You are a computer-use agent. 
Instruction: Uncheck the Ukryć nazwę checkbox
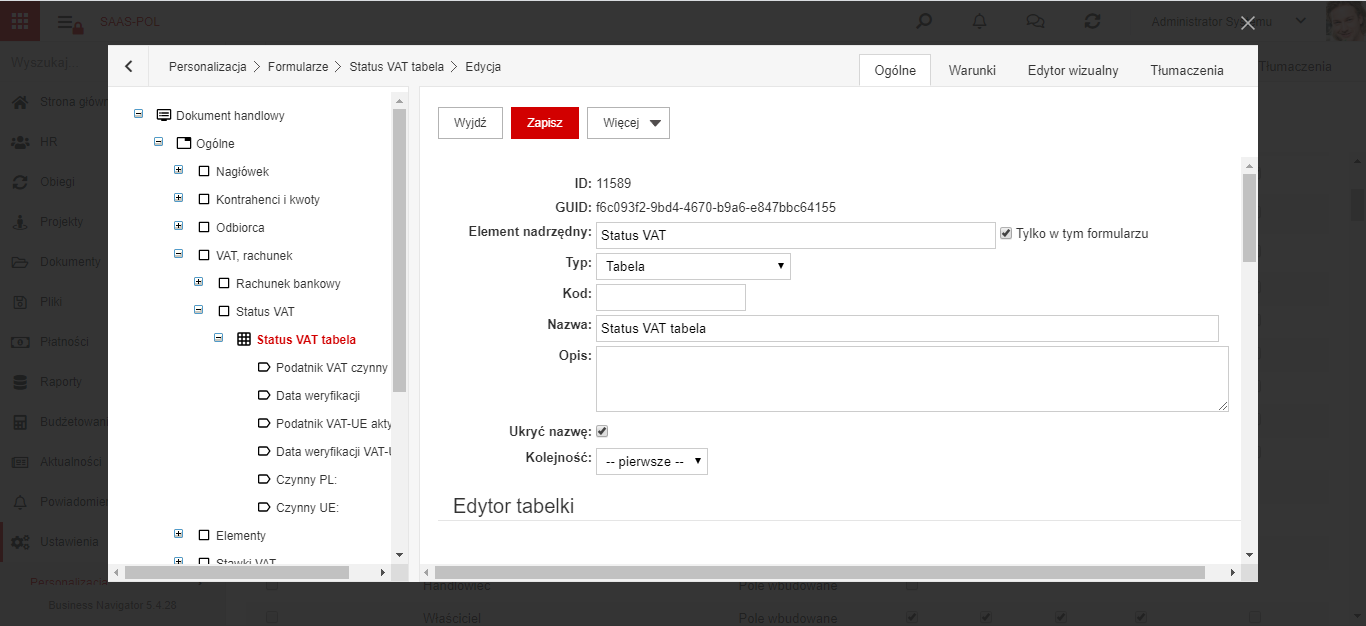point(602,432)
